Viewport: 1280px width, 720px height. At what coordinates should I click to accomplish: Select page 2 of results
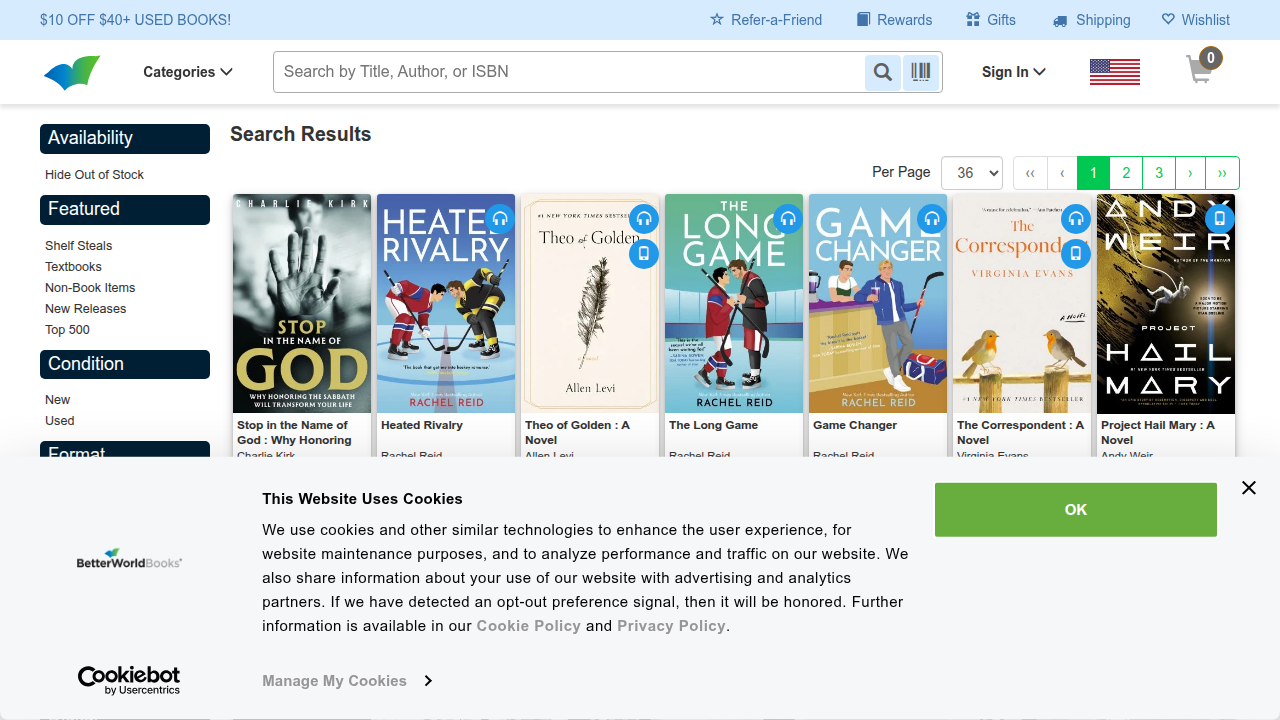tap(1126, 173)
